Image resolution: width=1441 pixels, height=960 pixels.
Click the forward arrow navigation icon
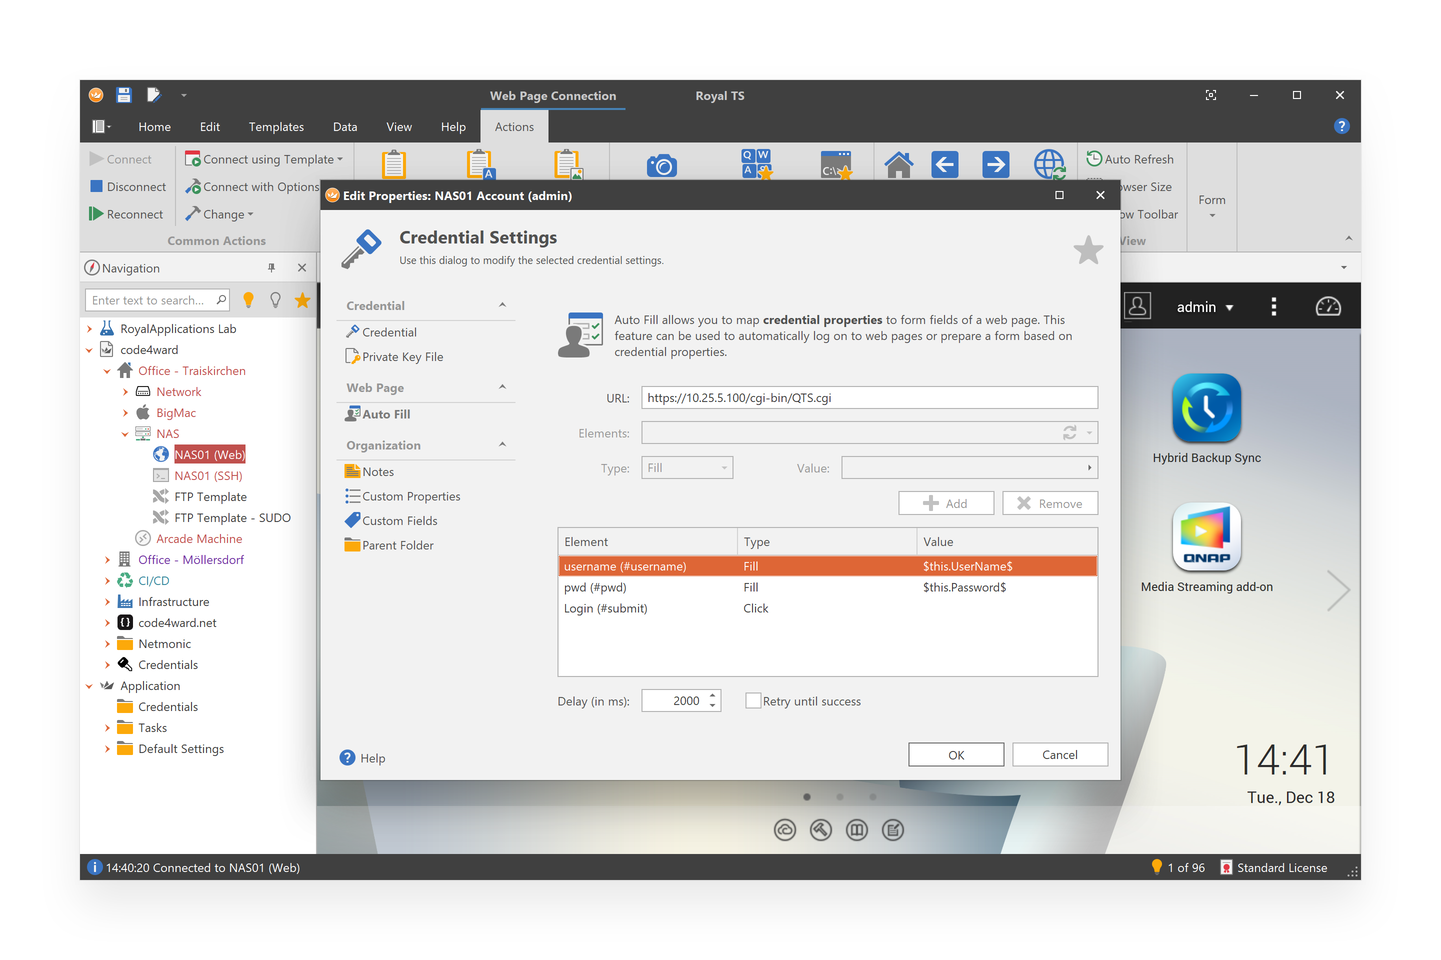pos(995,165)
